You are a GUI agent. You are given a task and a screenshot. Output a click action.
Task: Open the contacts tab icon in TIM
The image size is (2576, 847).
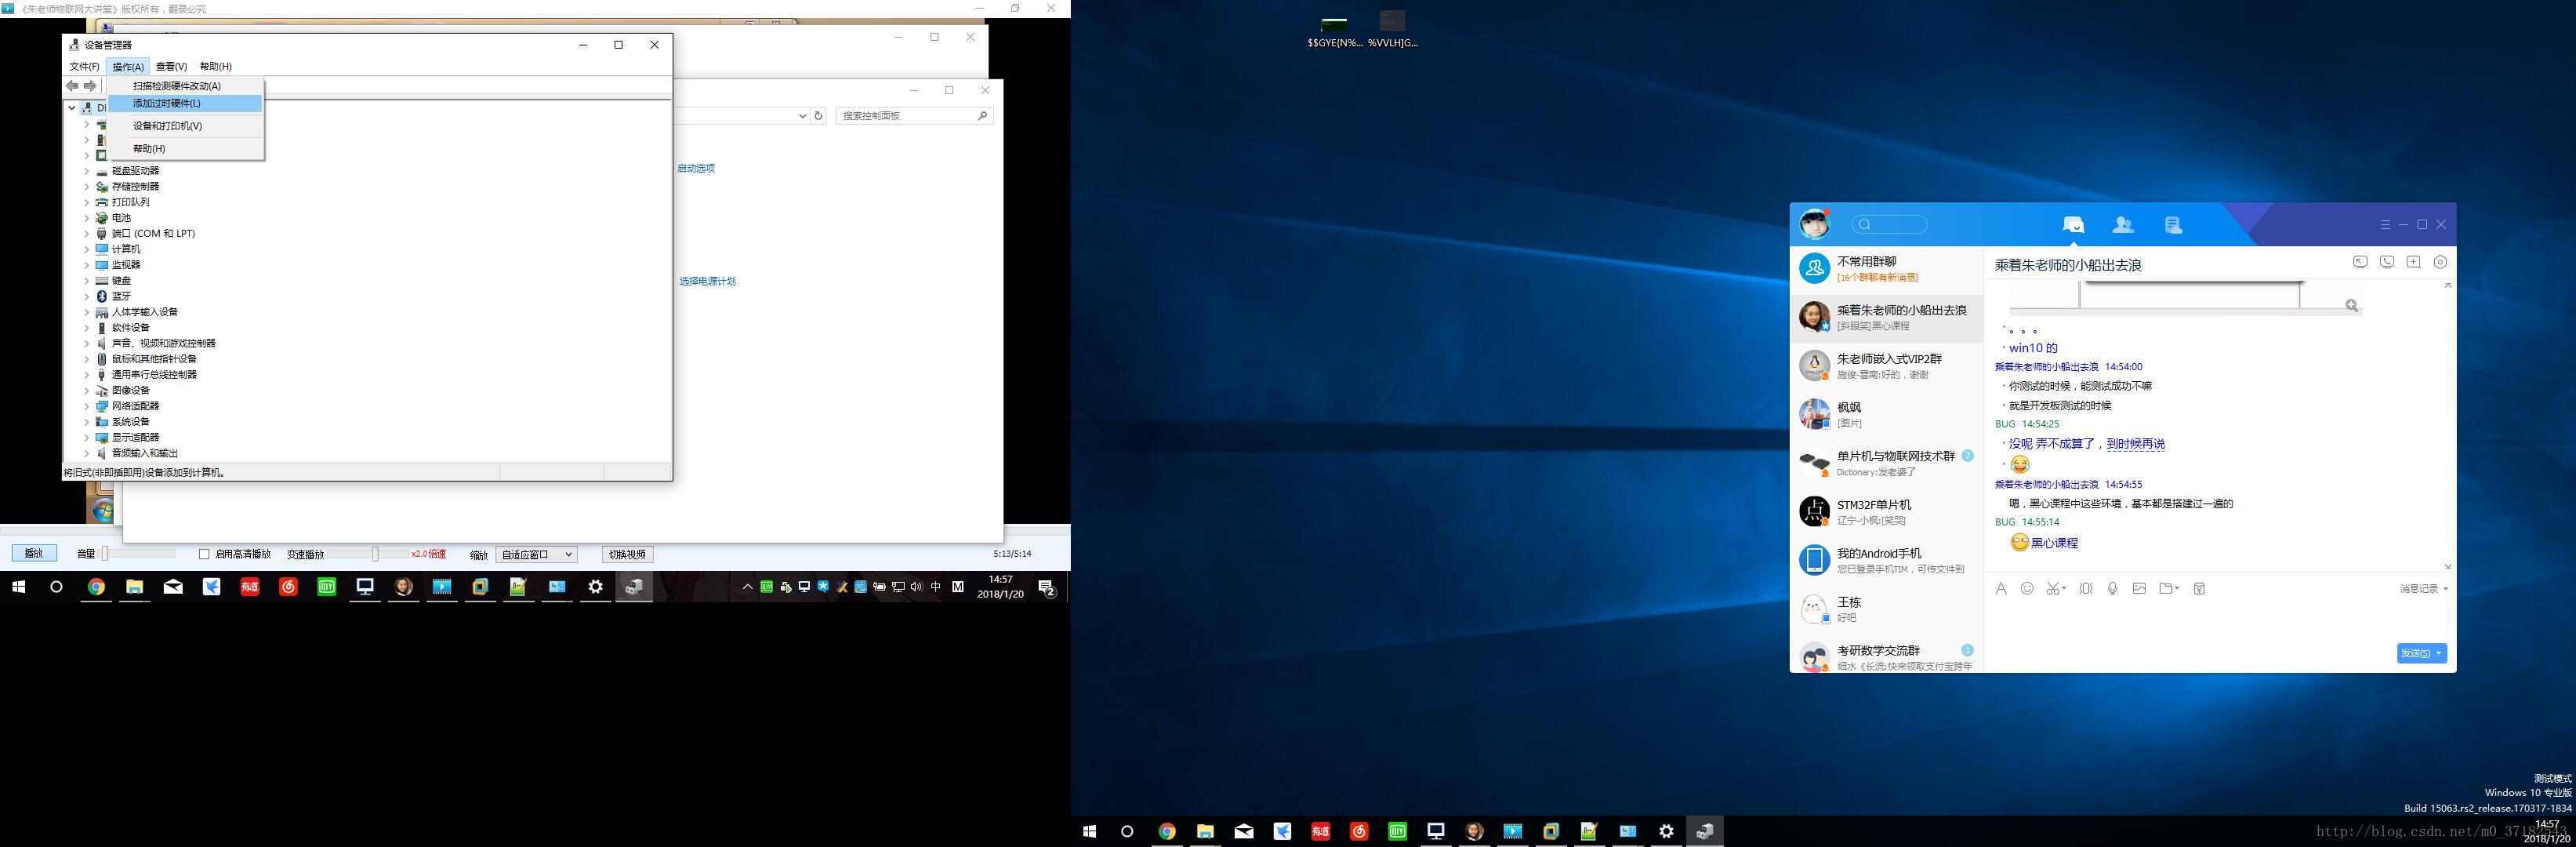click(x=2123, y=225)
